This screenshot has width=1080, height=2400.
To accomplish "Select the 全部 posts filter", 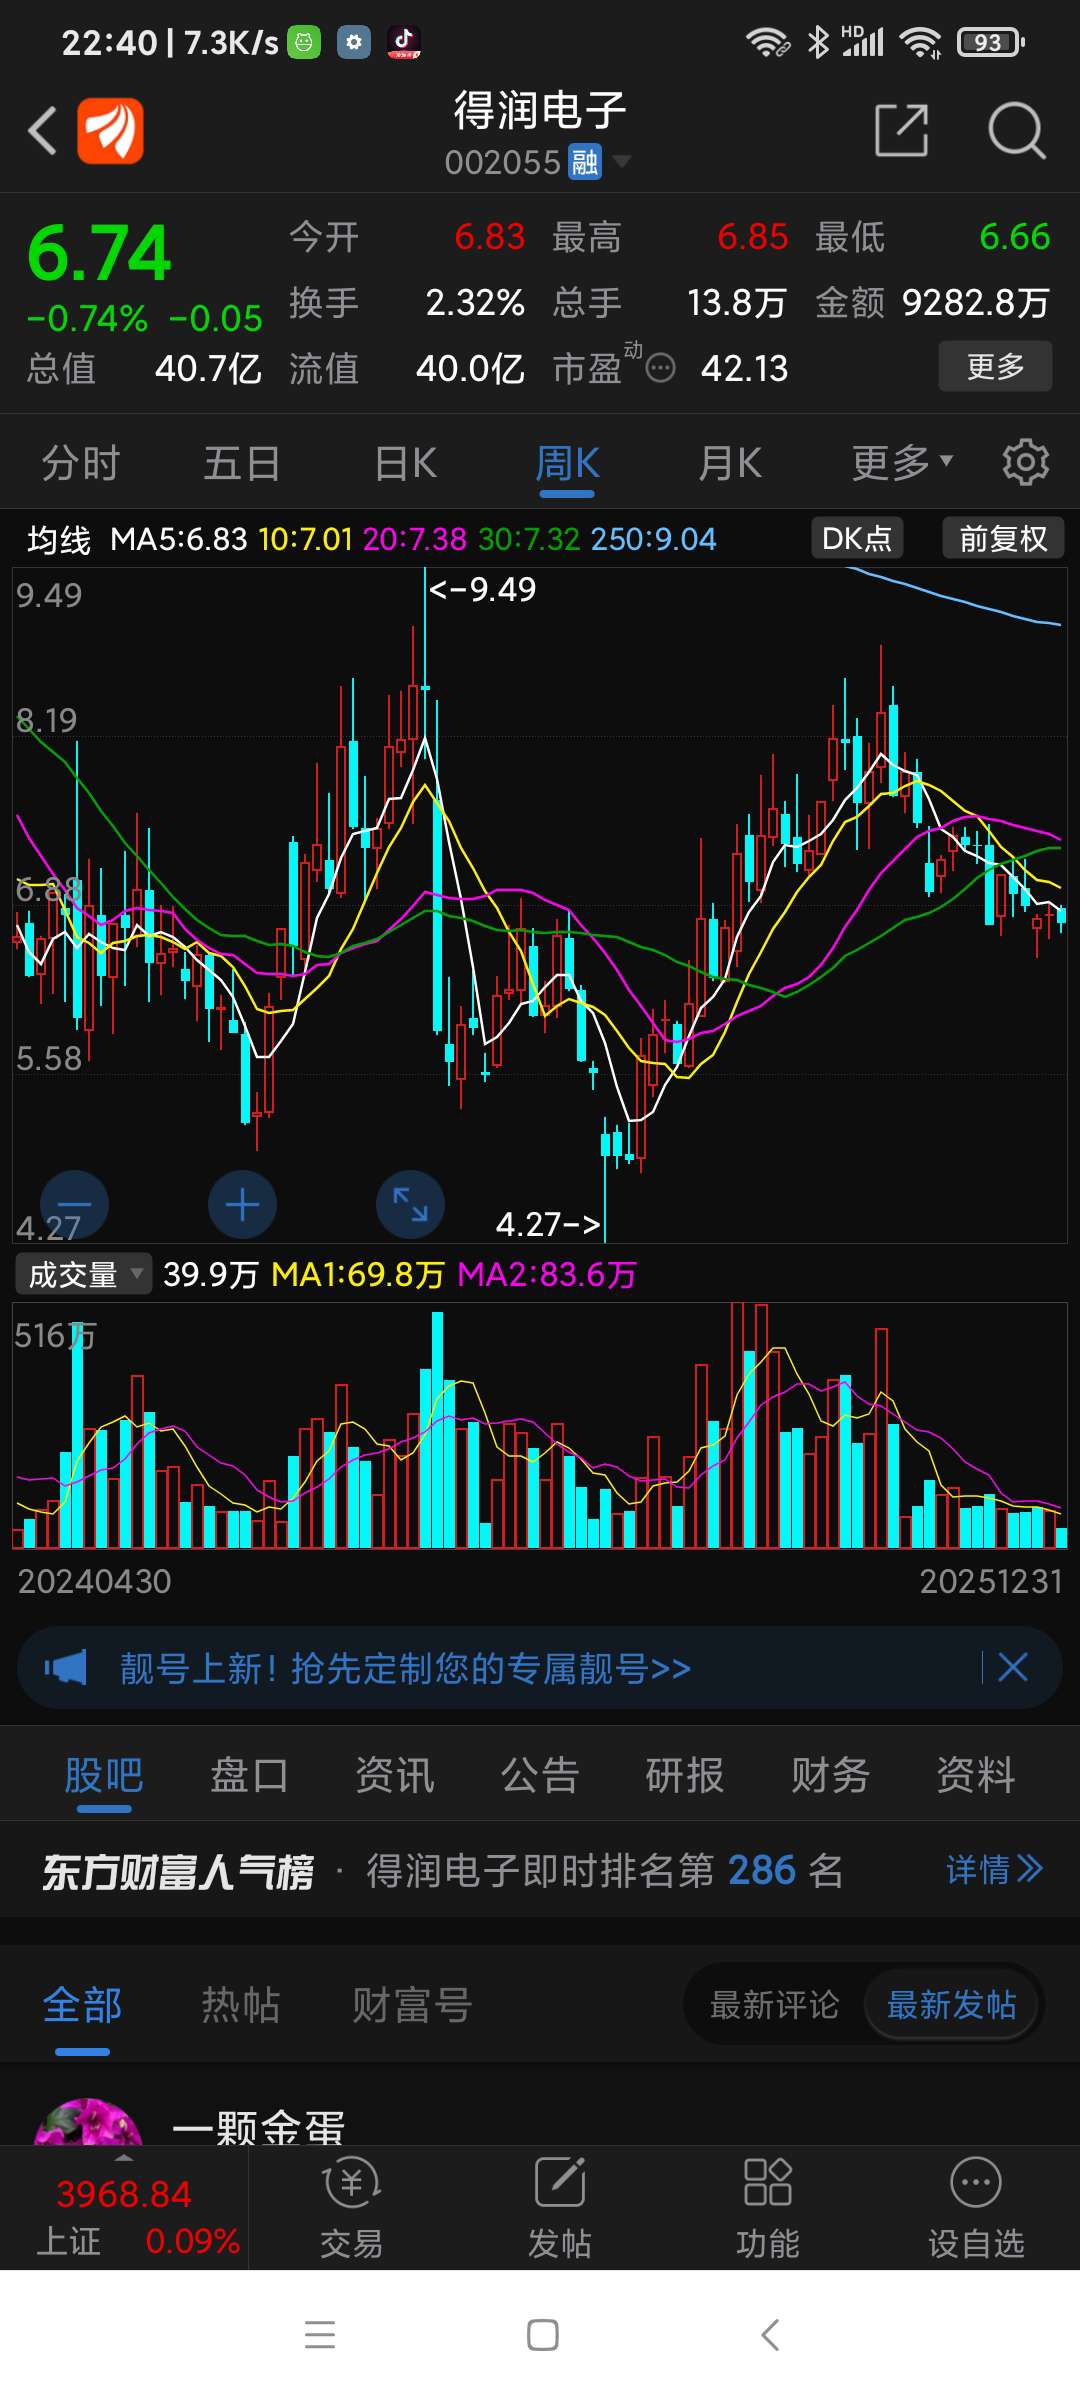I will tap(82, 2005).
